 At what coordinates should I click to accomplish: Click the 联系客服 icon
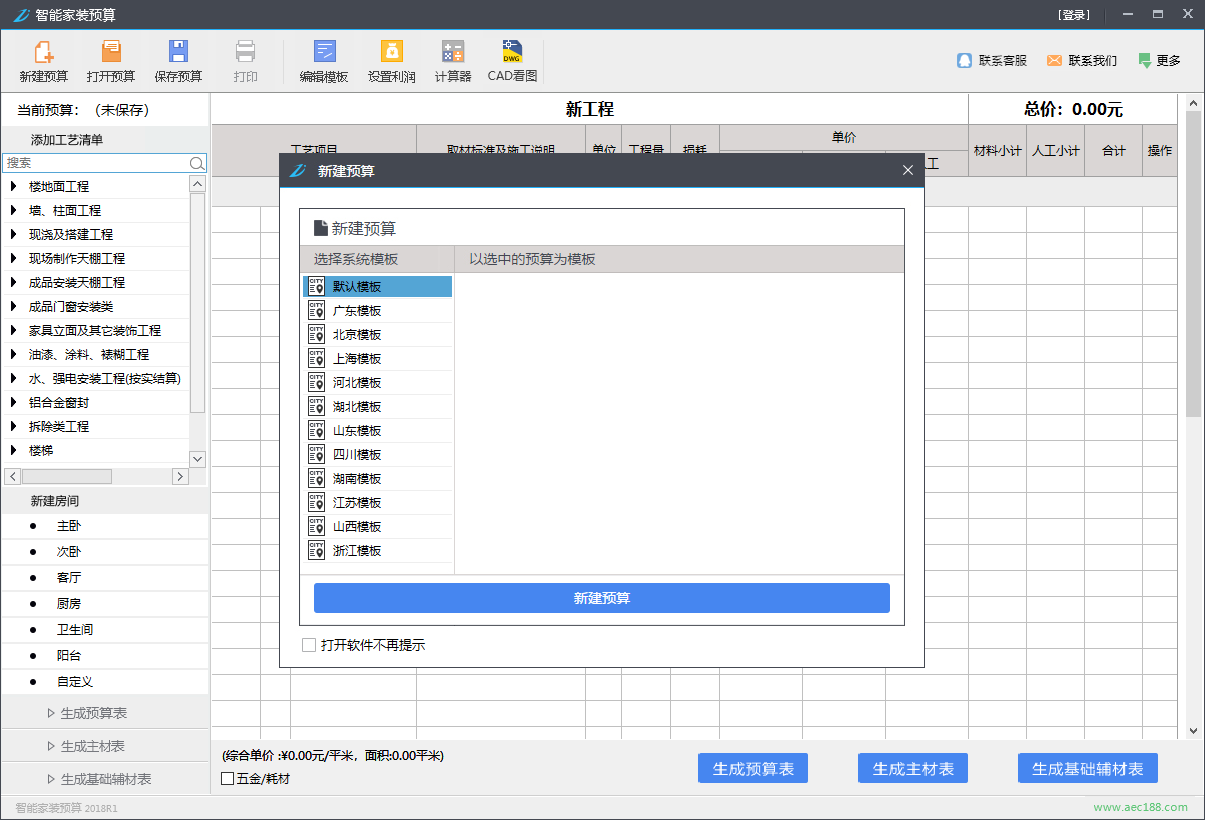[964, 60]
